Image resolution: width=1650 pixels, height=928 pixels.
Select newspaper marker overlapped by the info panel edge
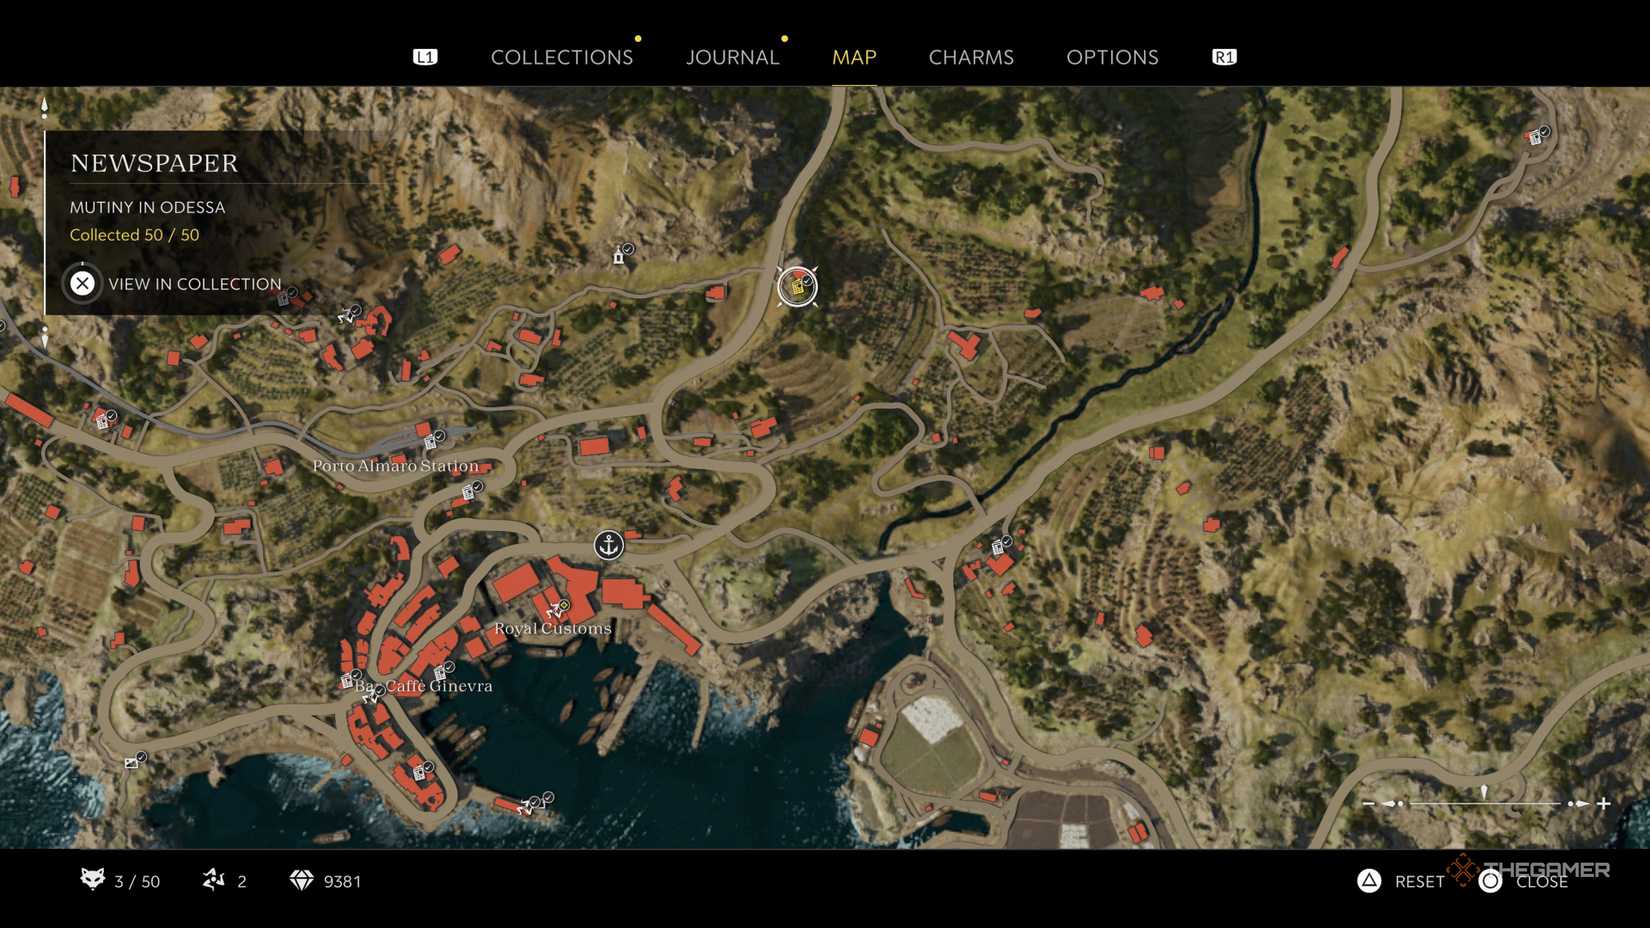click(x=287, y=297)
